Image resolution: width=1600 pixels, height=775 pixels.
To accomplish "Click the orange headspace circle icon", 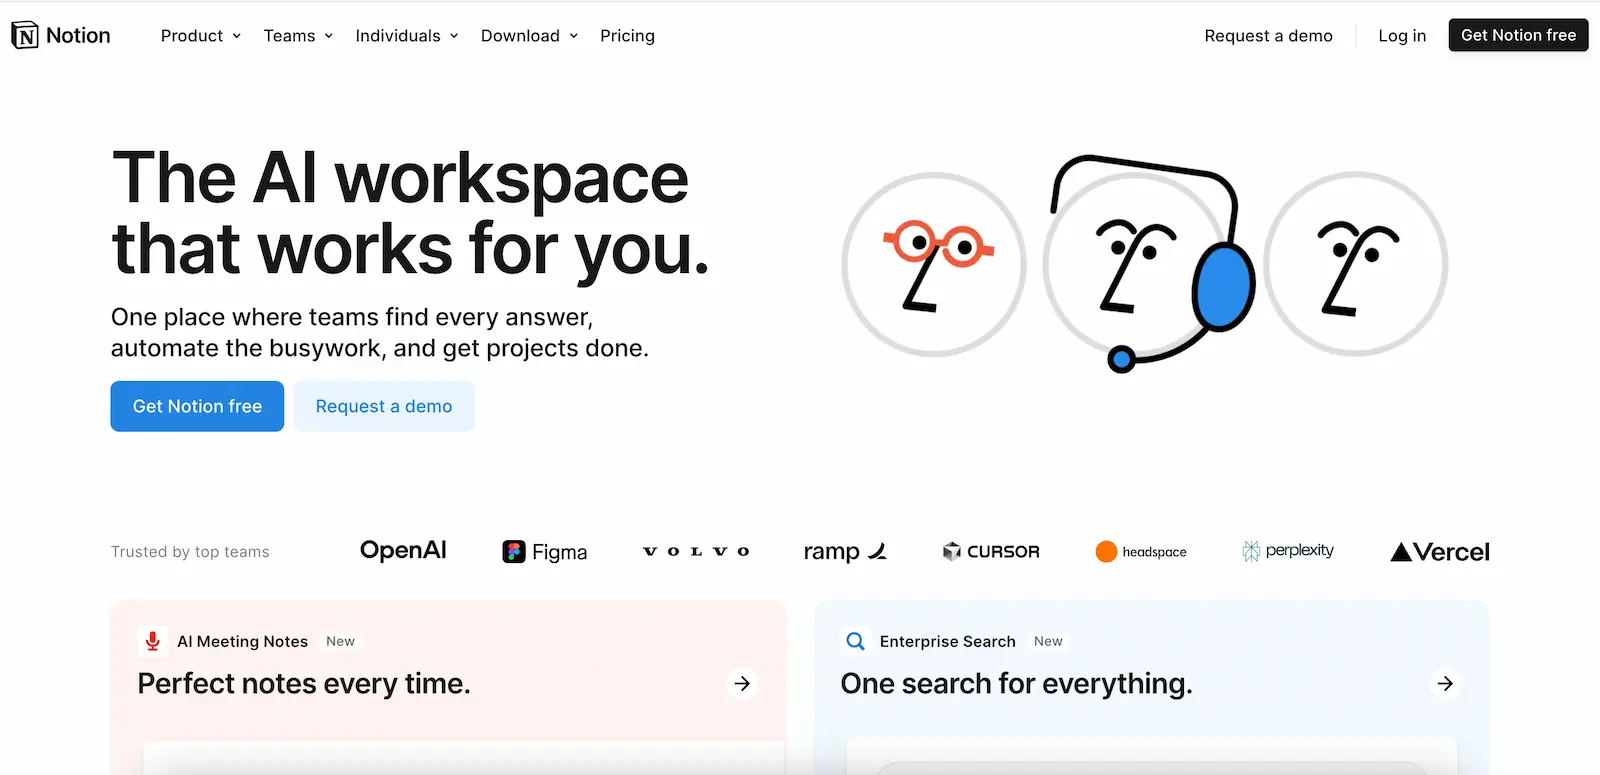I will (1106, 551).
